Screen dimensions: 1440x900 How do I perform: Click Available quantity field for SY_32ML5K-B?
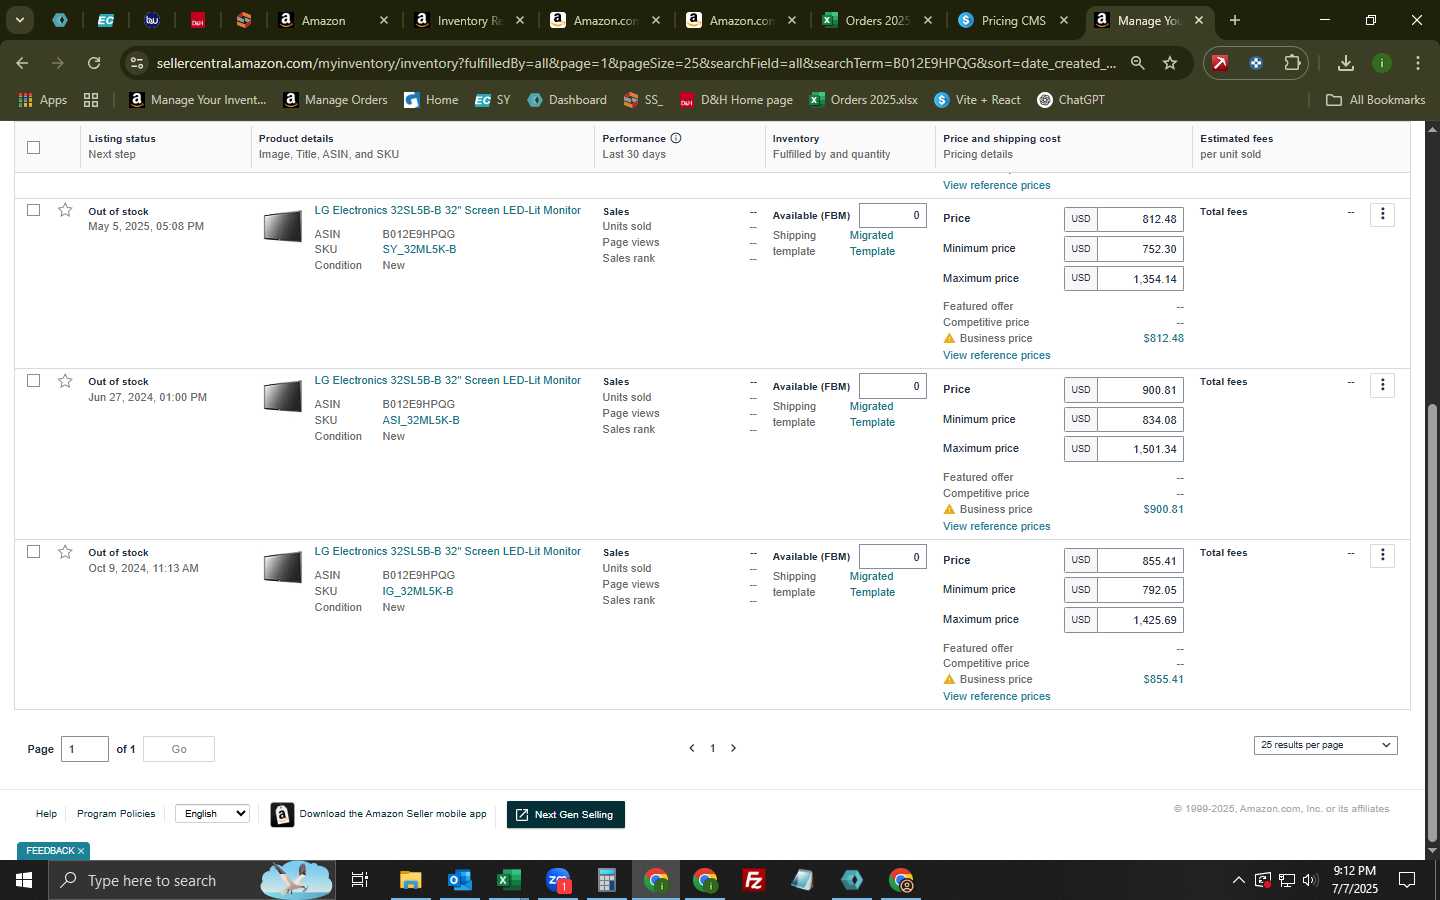click(892, 215)
